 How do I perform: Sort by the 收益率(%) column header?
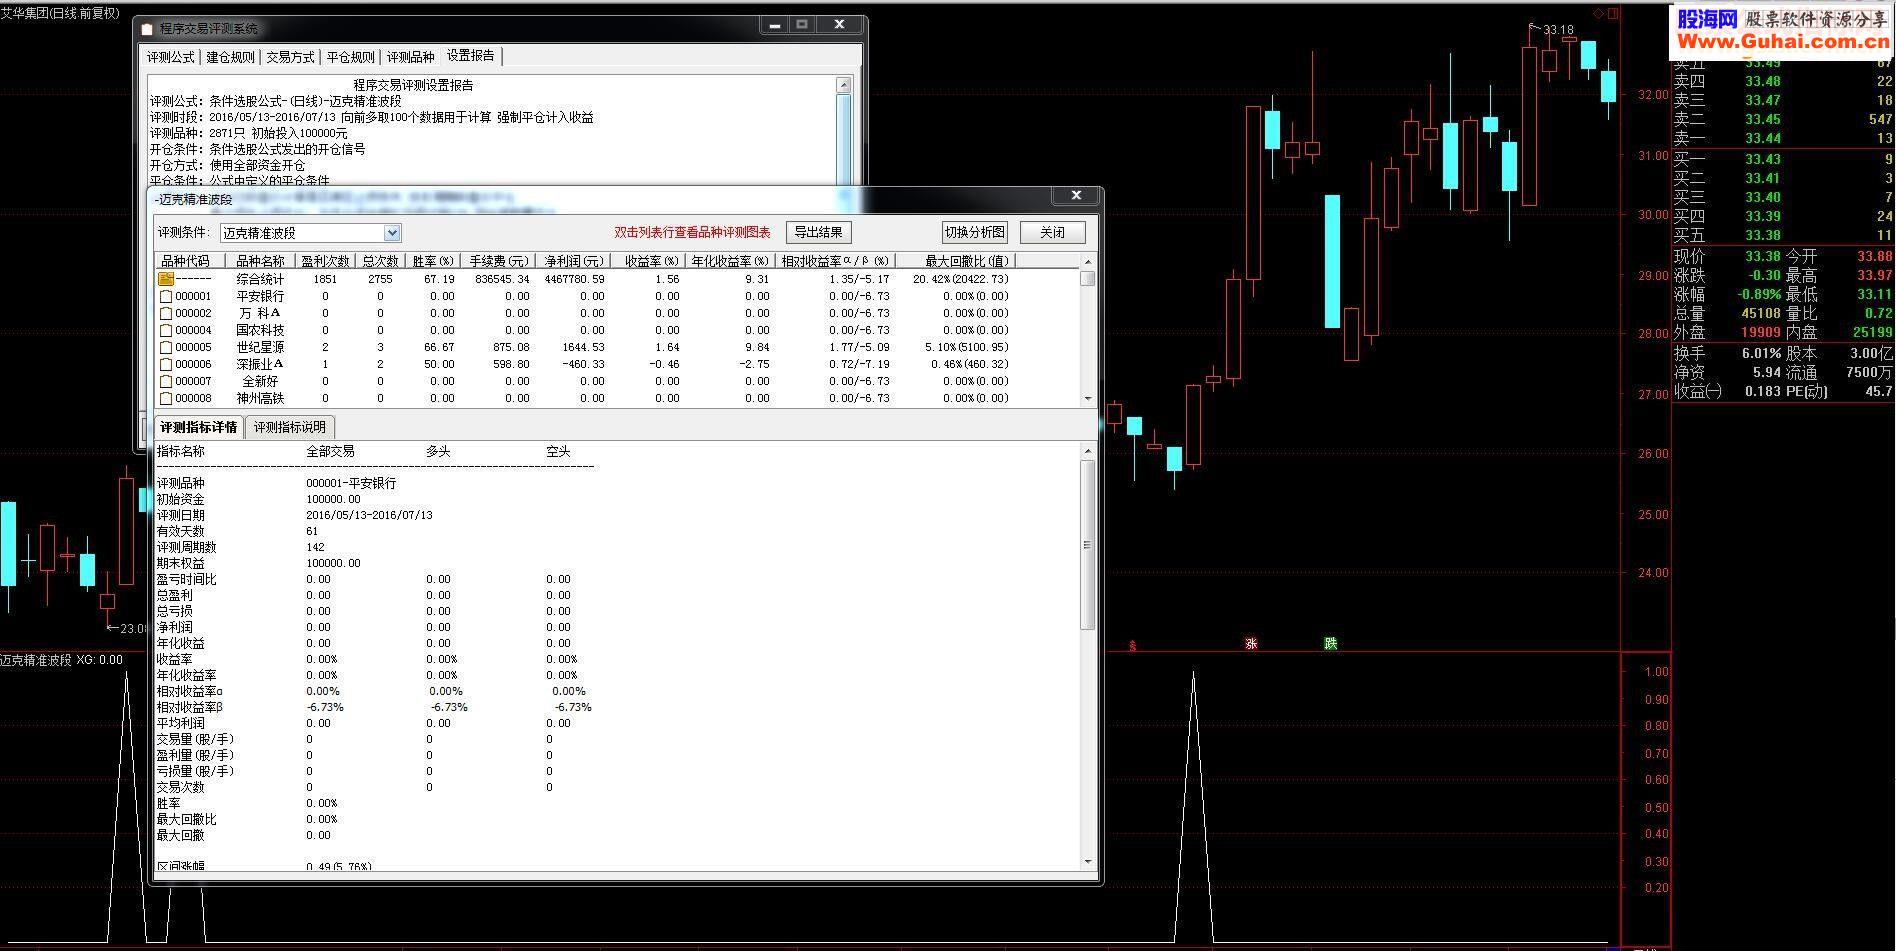tap(647, 261)
